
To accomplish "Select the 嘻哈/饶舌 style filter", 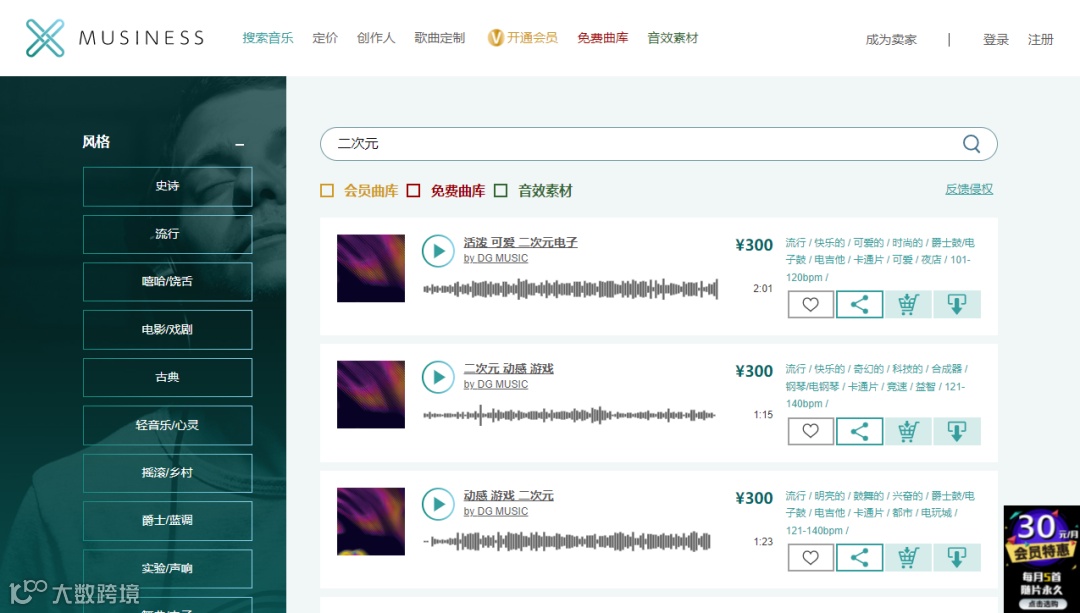I will pos(167,282).
